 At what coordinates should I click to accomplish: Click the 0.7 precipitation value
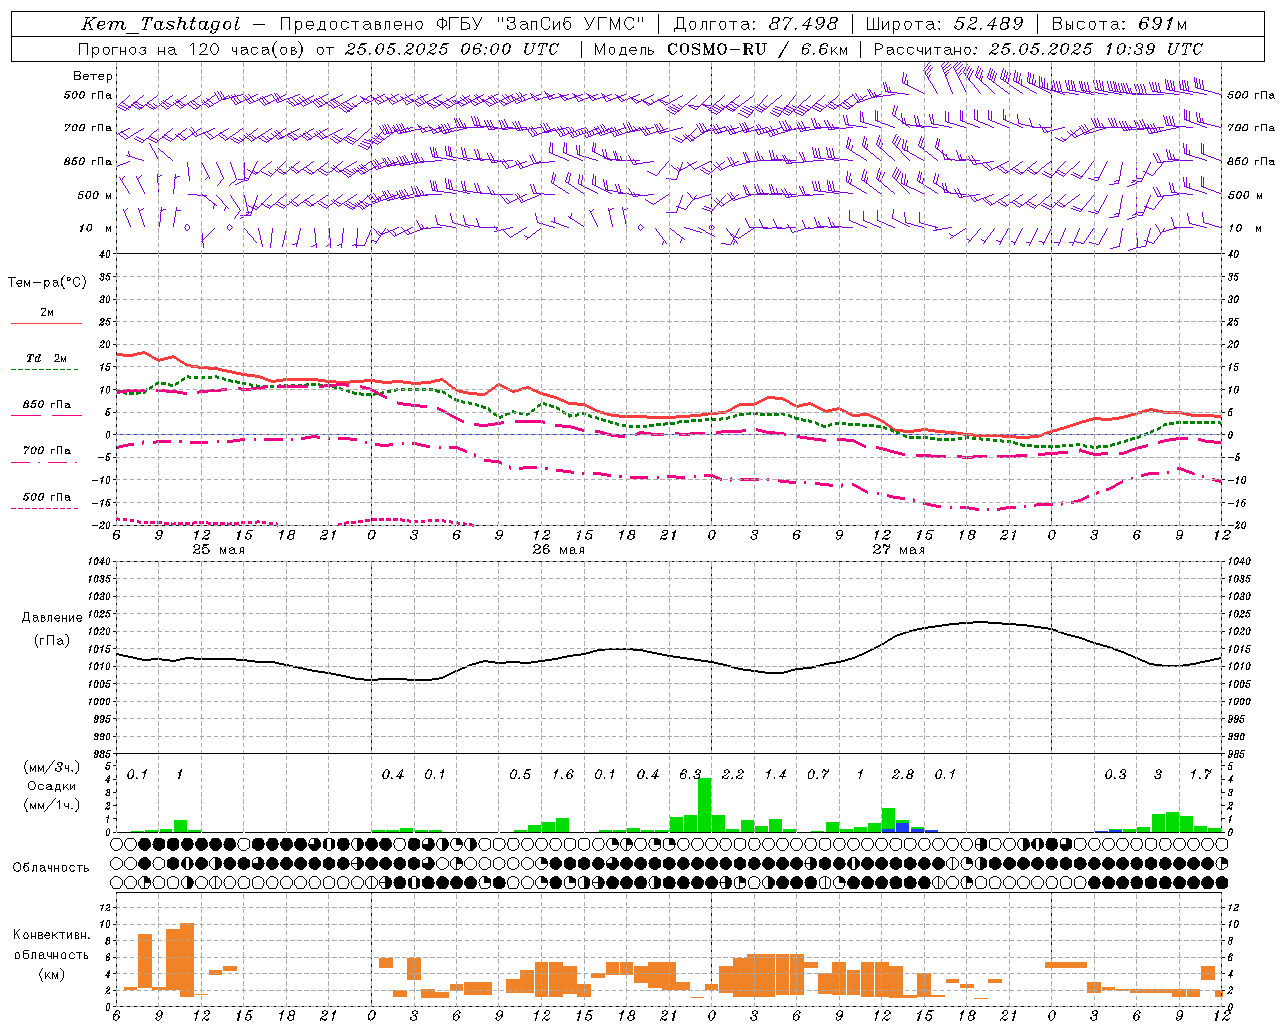(818, 775)
